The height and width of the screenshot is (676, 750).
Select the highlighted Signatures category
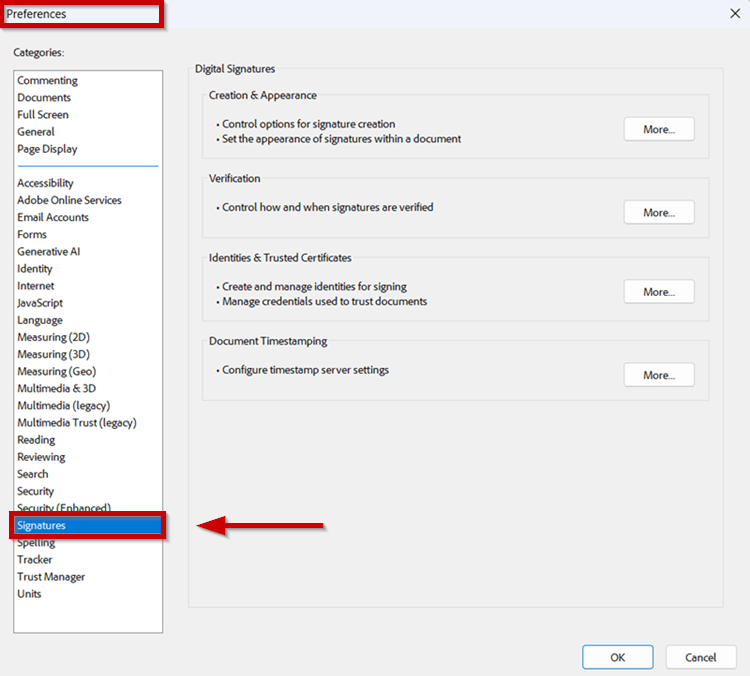[x=42, y=526]
